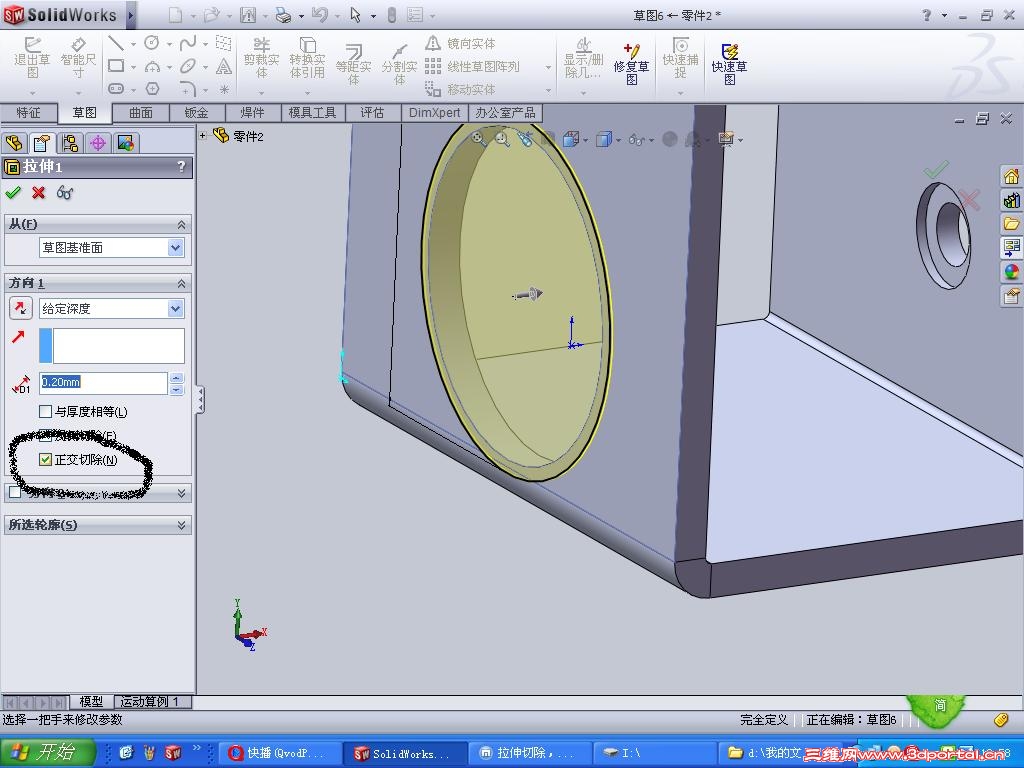The height and width of the screenshot is (768, 1024).
Task: Open SolidWorks Resources home icon in task pane
Action: pos(1011,176)
